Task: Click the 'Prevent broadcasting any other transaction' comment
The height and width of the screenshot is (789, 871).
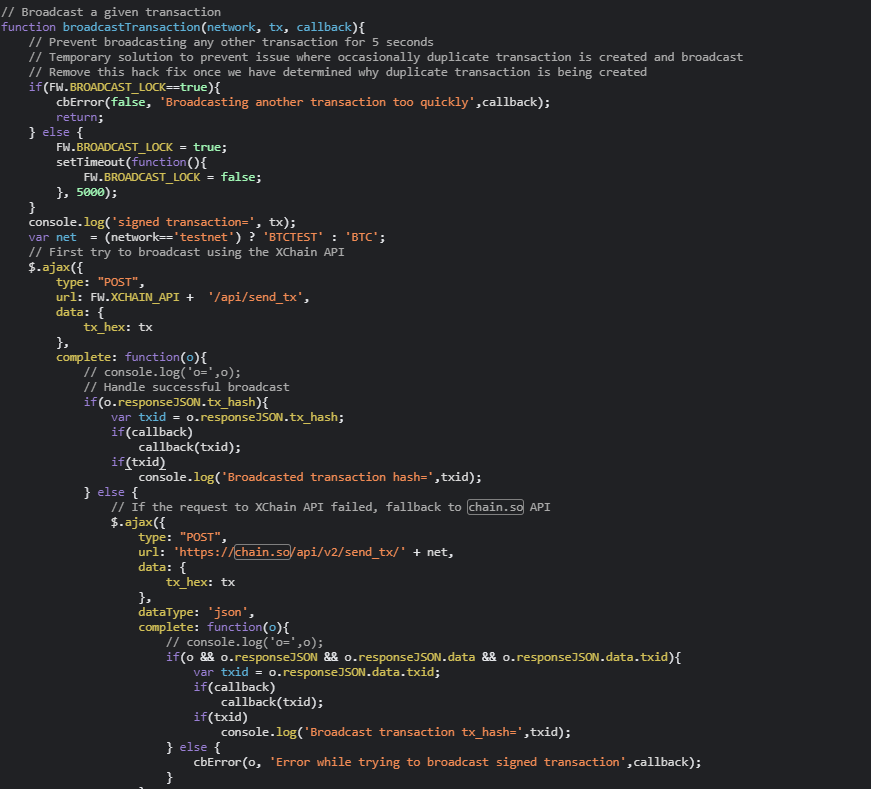Action: tap(231, 42)
